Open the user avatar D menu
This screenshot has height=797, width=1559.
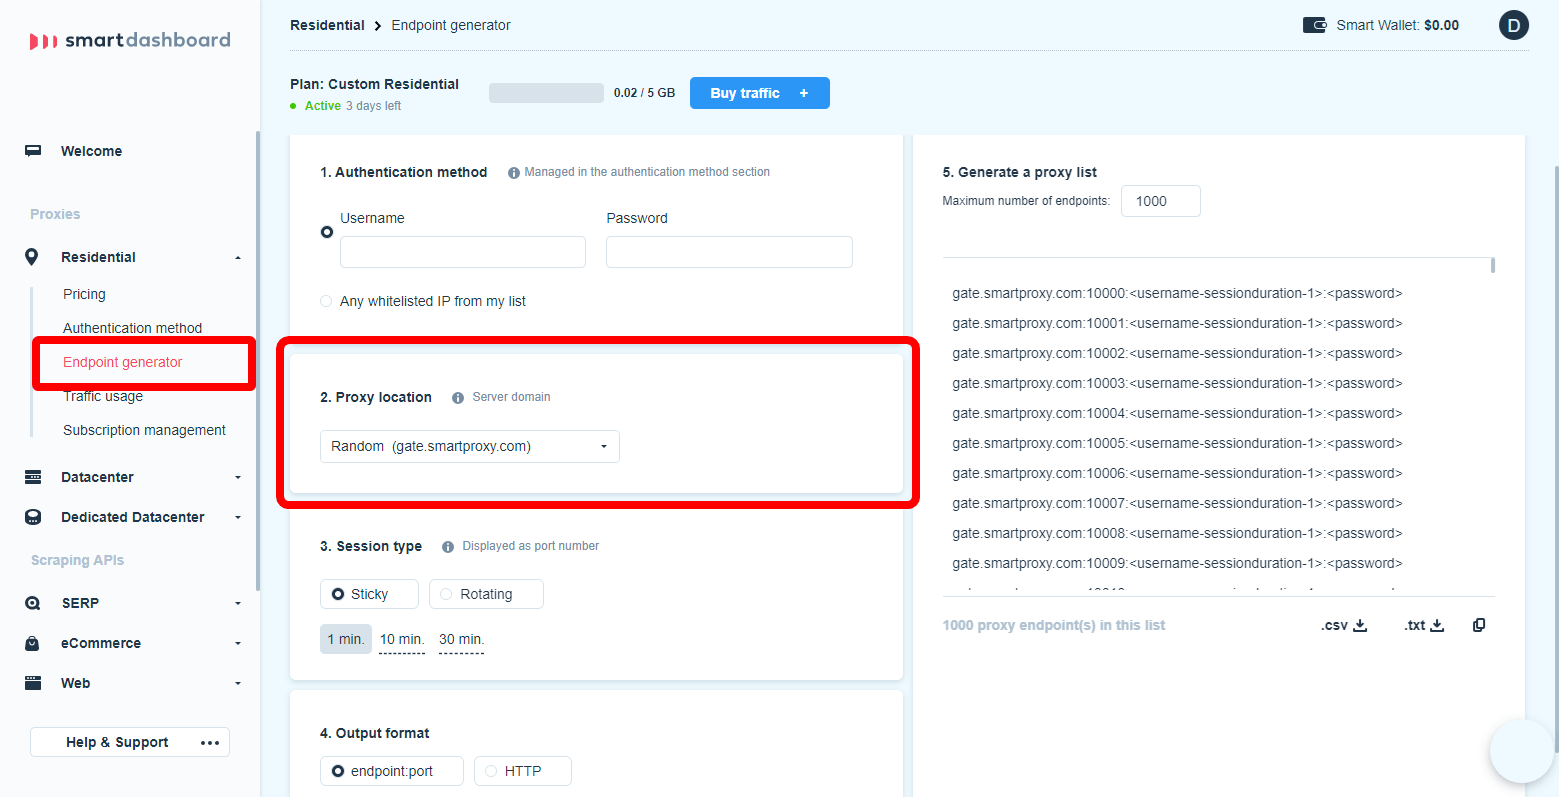pos(1514,25)
